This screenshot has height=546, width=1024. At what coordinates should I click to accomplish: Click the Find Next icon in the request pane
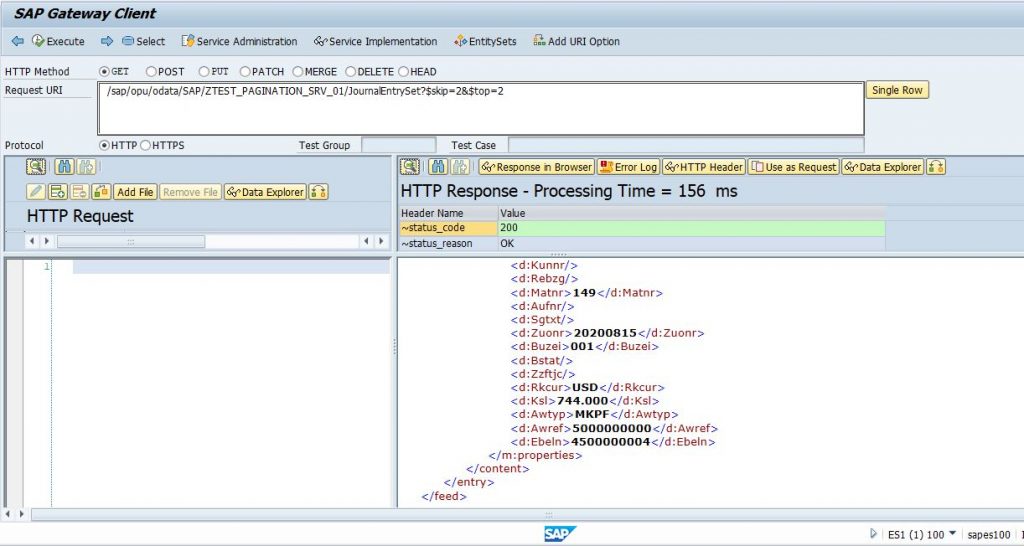click(86, 167)
